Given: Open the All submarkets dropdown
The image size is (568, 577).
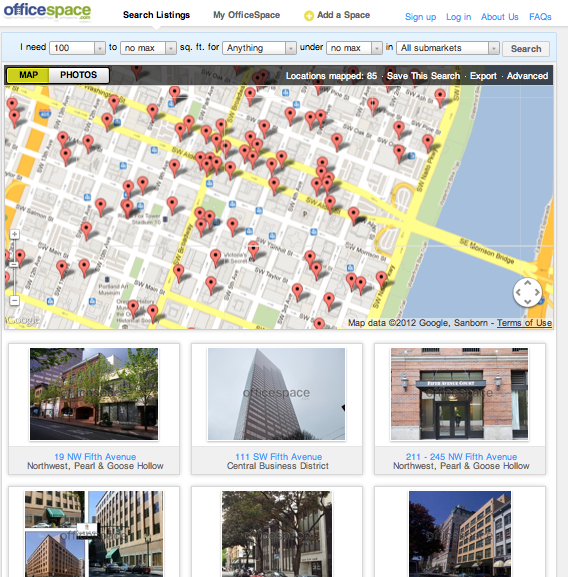Looking at the screenshot, I should coord(448,48).
